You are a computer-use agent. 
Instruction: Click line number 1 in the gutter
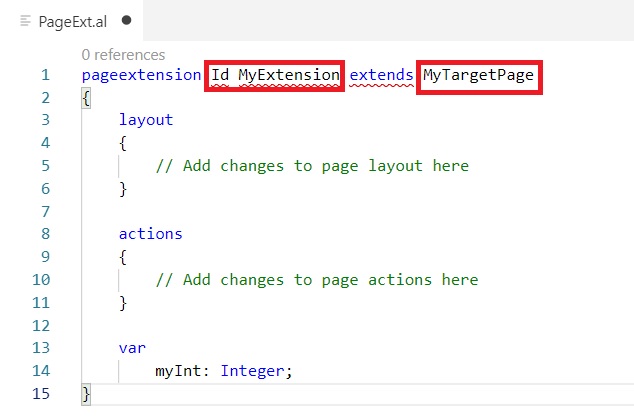point(45,75)
